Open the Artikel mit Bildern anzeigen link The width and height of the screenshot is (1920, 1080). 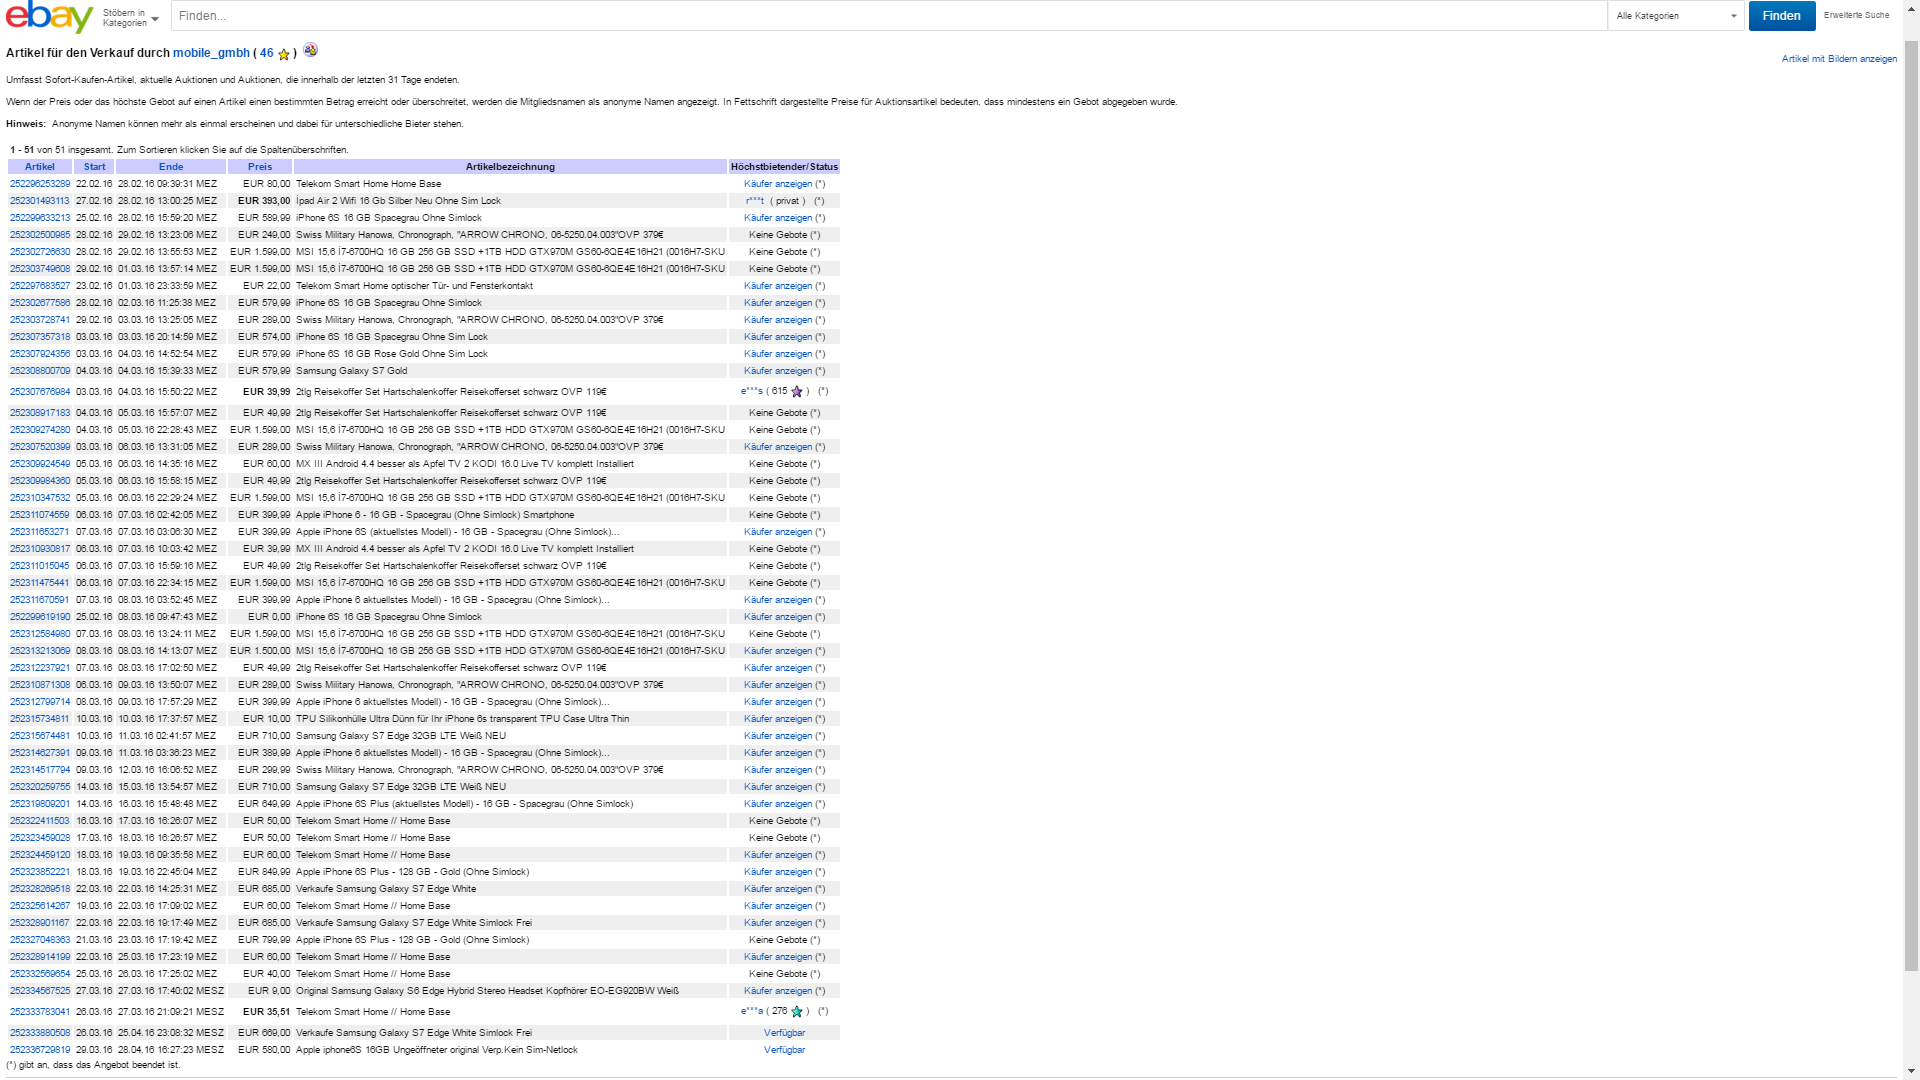(1839, 59)
